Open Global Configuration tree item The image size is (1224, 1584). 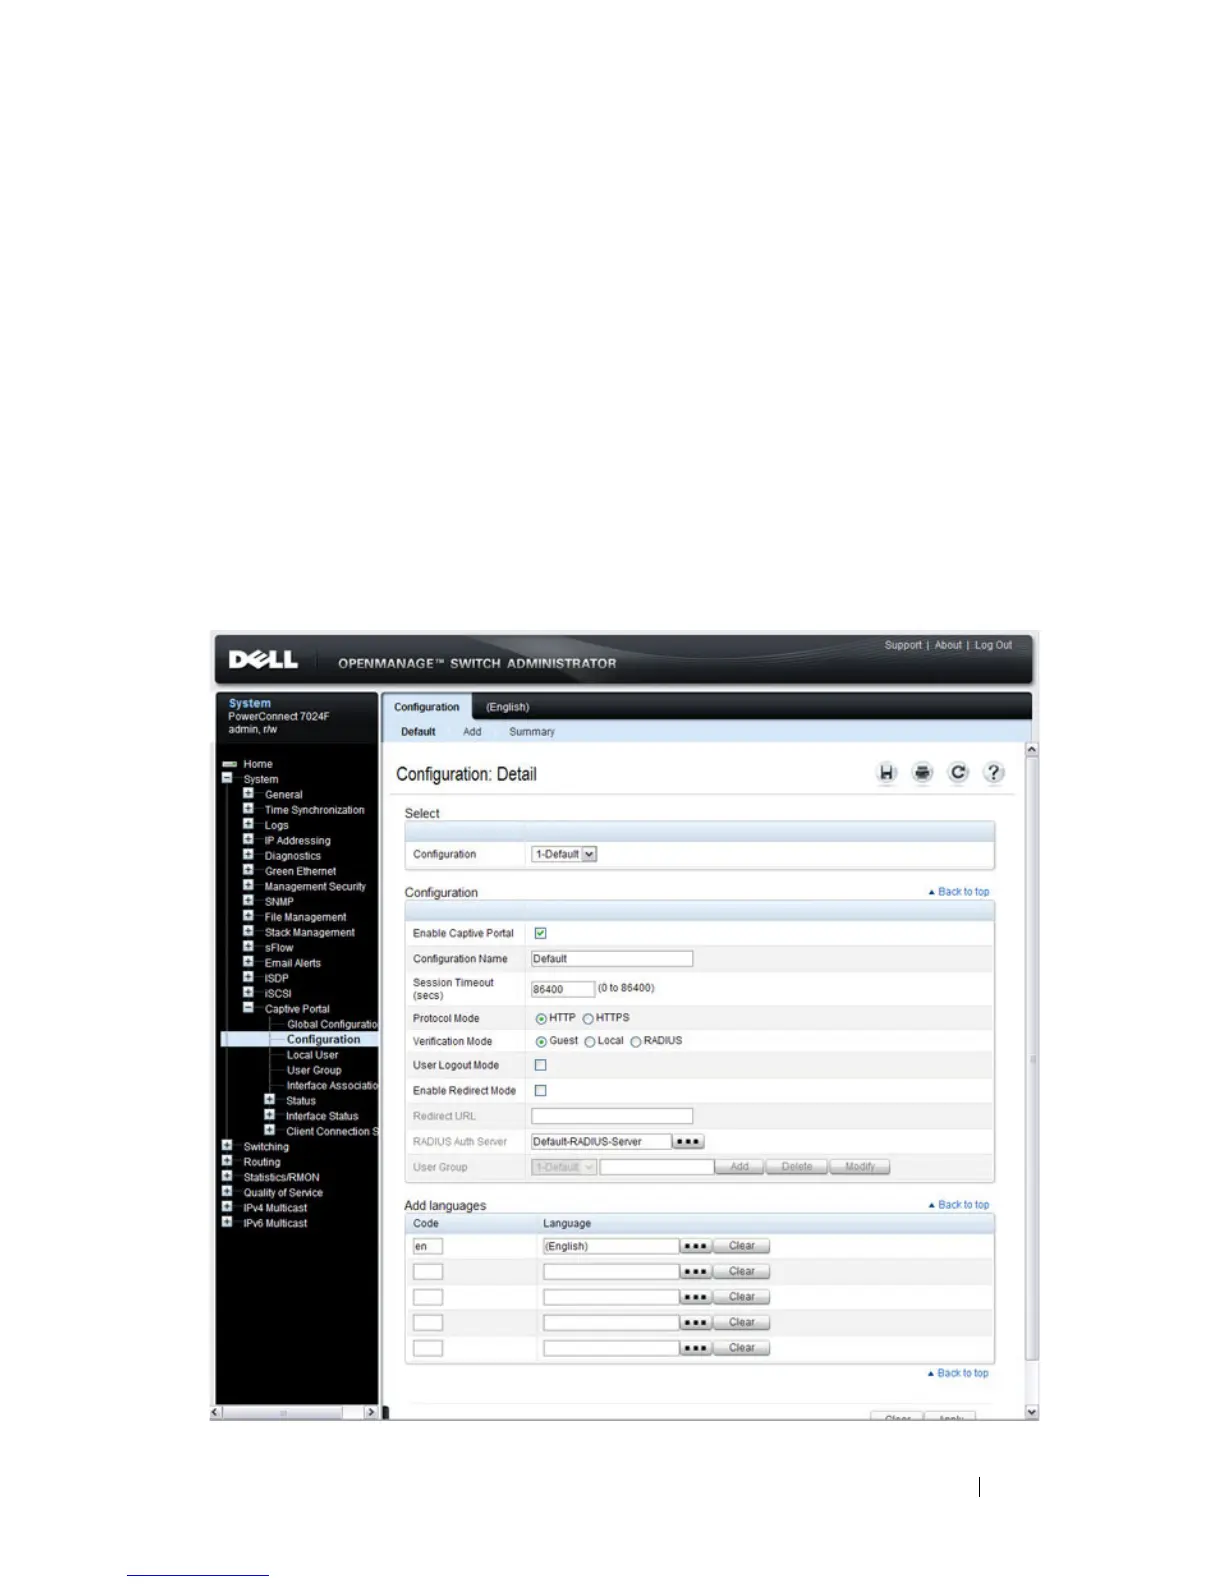click(x=333, y=1024)
